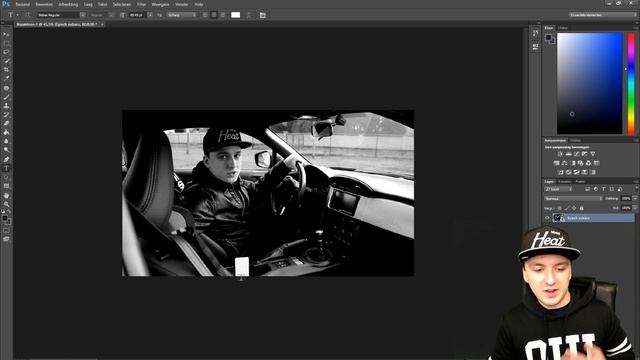This screenshot has height=360, width=640.
Task: Open the Venster menu
Action: pyautogui.click(x=182, y=4)
